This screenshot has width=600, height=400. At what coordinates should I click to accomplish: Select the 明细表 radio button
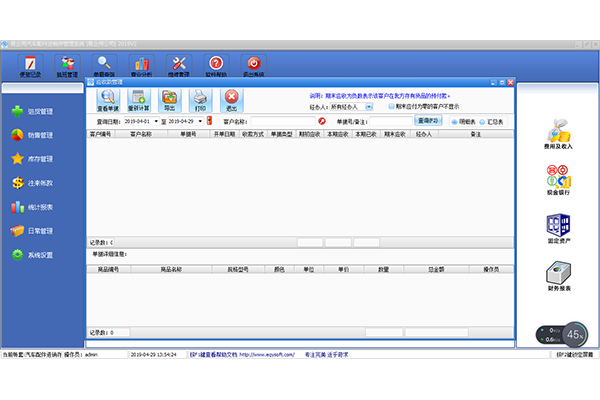coord(454,122)
